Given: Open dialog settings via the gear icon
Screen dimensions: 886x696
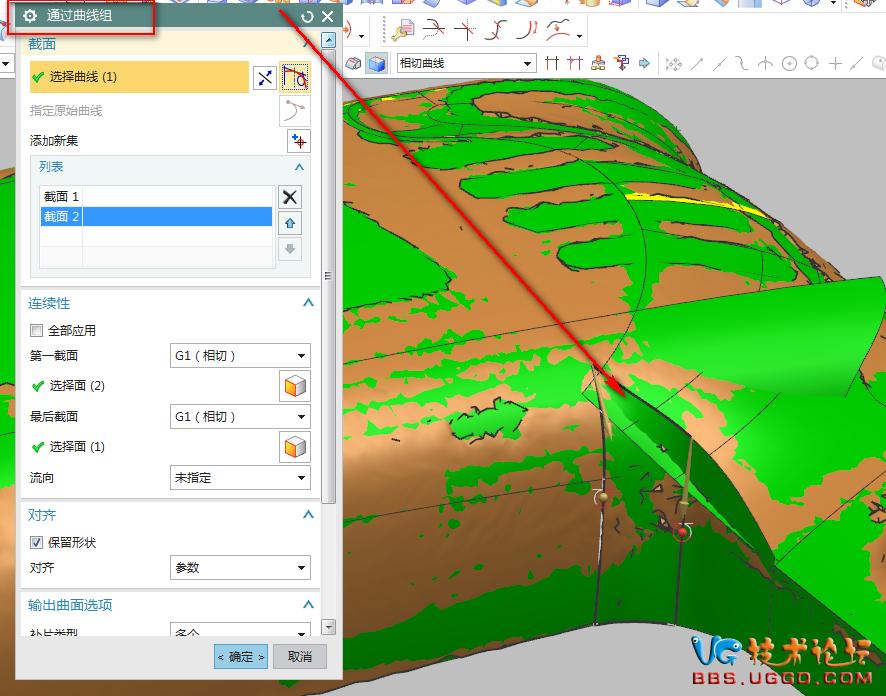Looking at the screenshot, I should (x=30, y=17).
